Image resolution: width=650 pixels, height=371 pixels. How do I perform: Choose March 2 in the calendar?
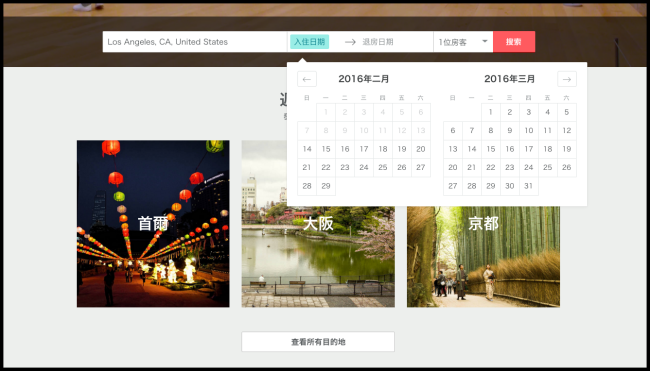[x=510, y=112]
